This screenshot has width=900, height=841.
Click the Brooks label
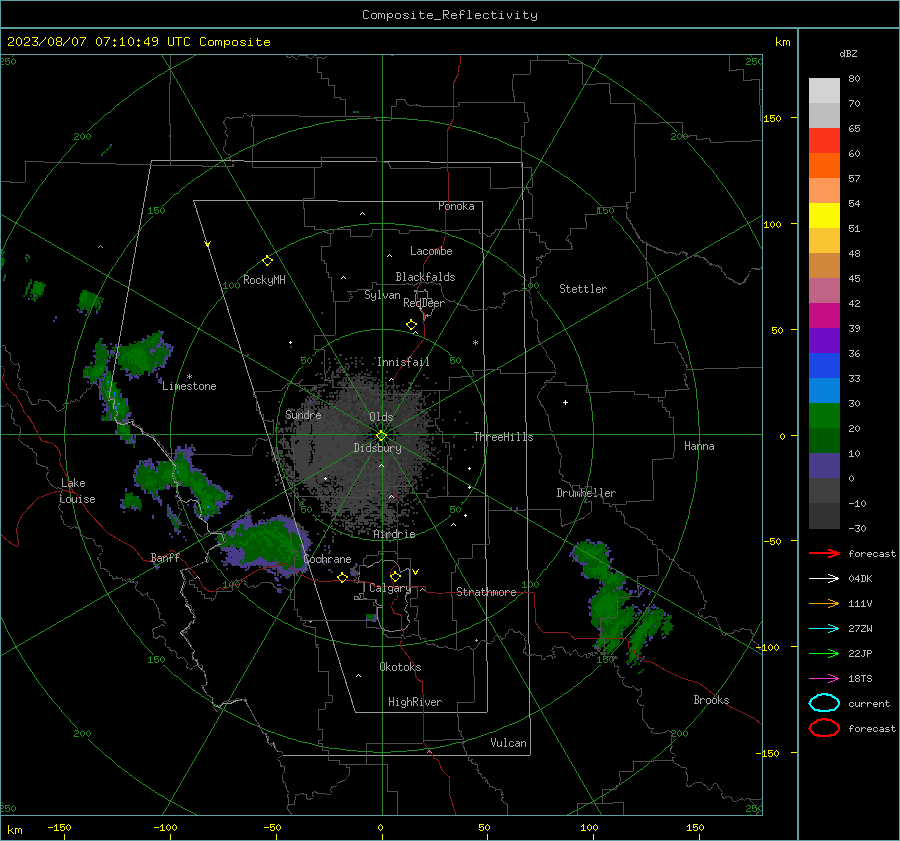tap(711, 700)
